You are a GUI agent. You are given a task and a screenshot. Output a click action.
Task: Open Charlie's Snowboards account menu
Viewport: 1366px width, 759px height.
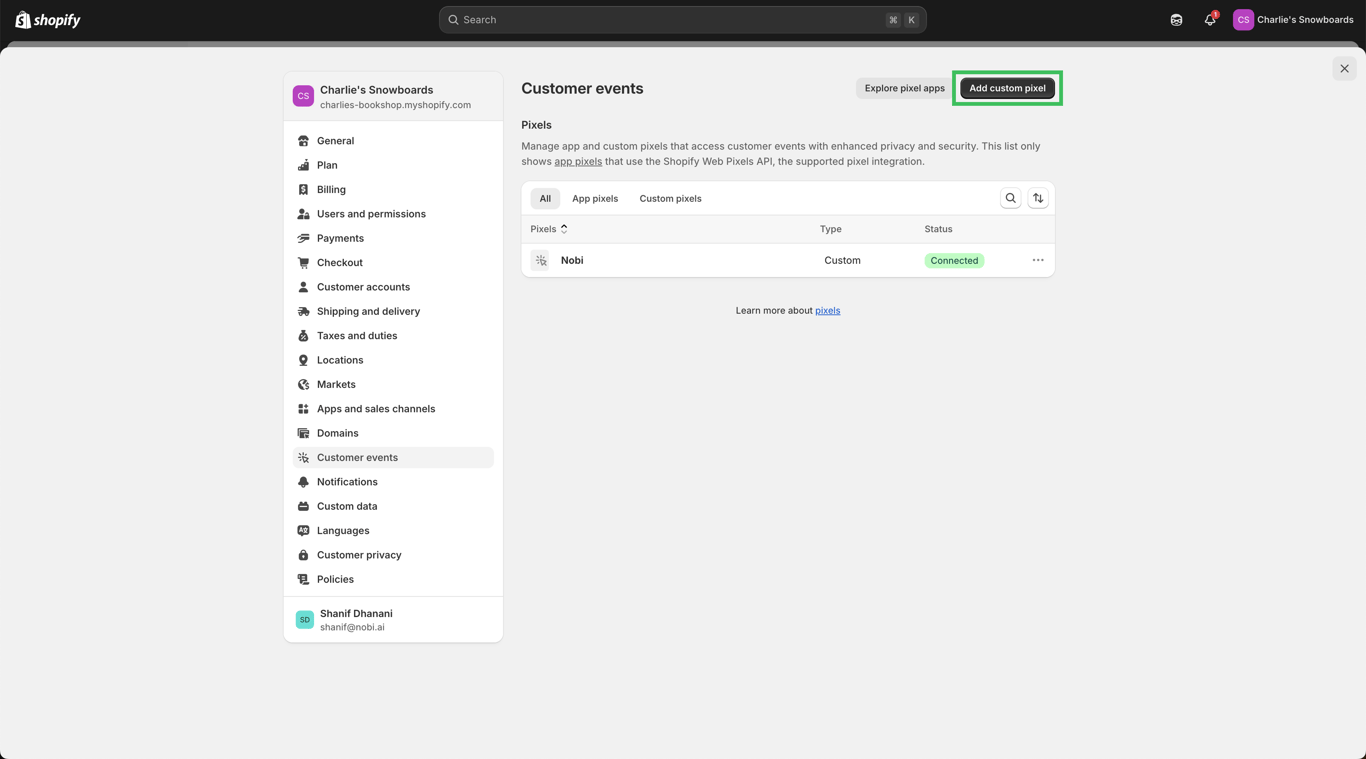(1293, 20)
